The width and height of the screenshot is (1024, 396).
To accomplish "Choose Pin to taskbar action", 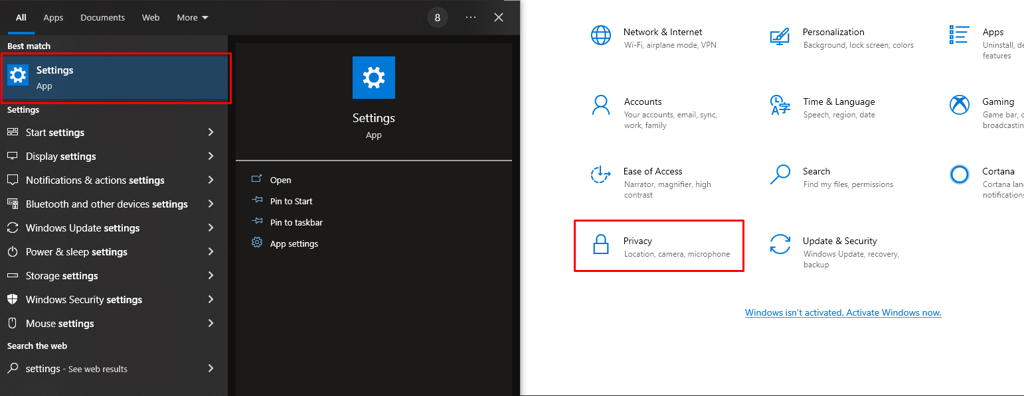I will pos(296,222).
